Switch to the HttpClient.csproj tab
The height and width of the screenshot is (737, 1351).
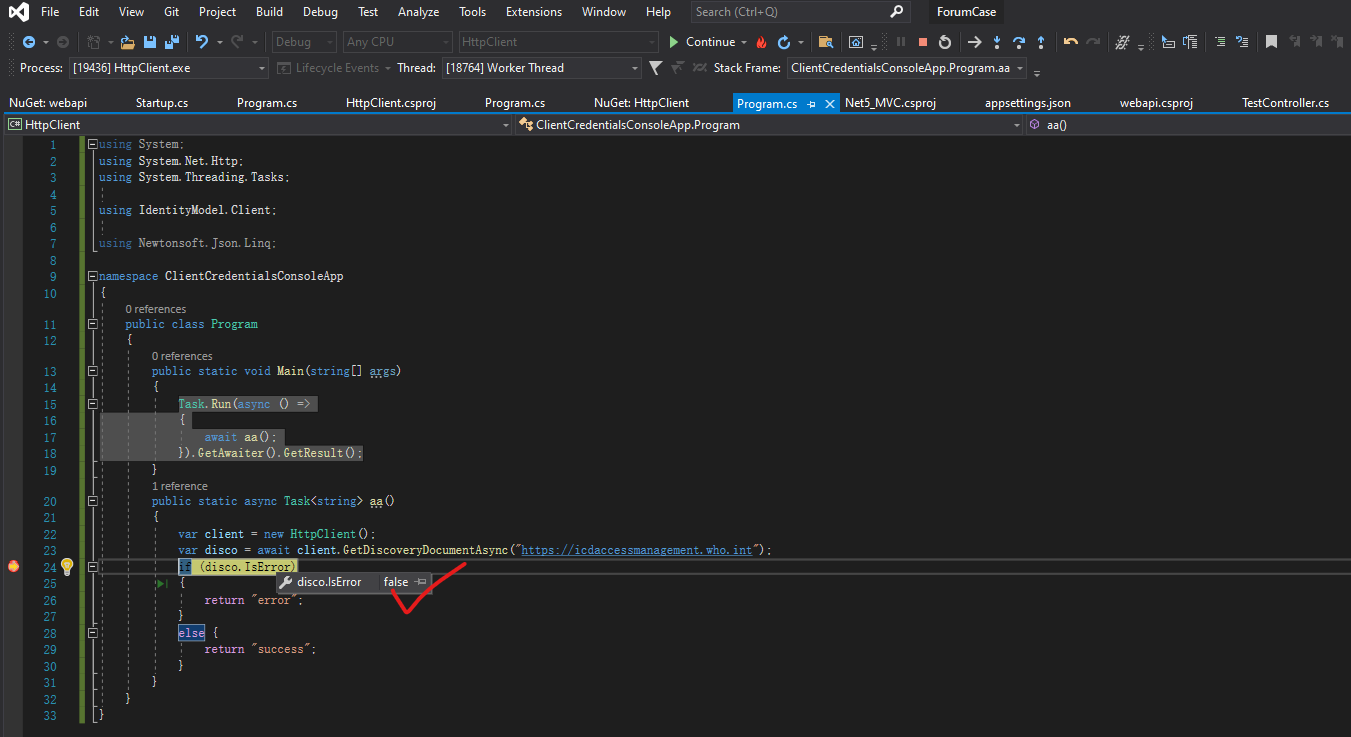pyautogui.click(x=390, y=103)
